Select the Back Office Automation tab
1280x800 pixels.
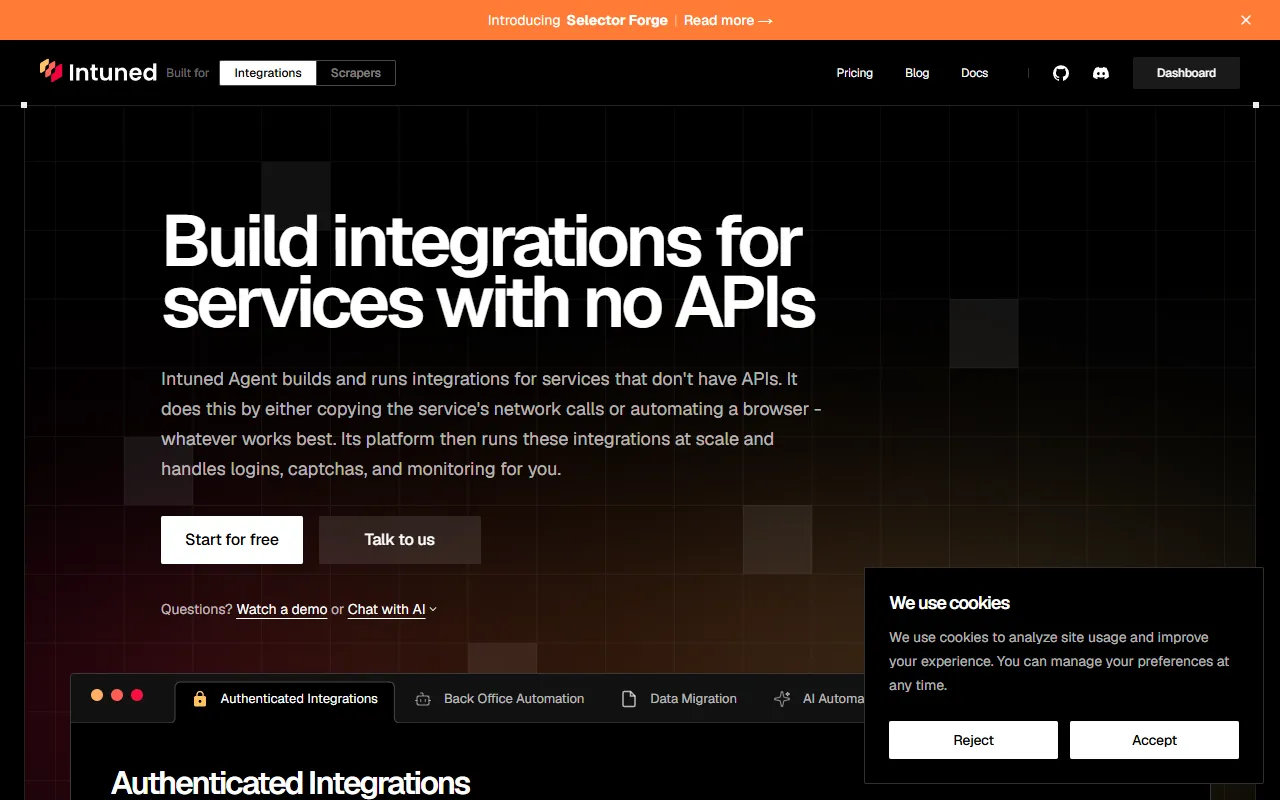pos(499,699)
